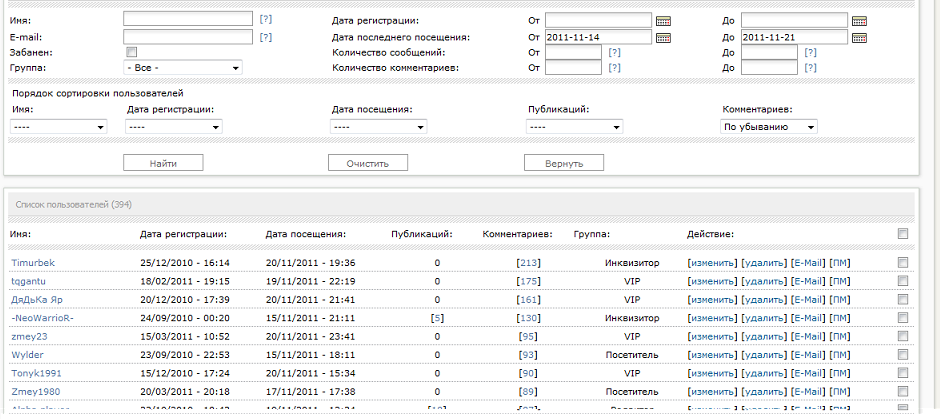Click help [?] beside message count From field
The height and width of the screenshot is (419, 941).
tap(614, 52)
